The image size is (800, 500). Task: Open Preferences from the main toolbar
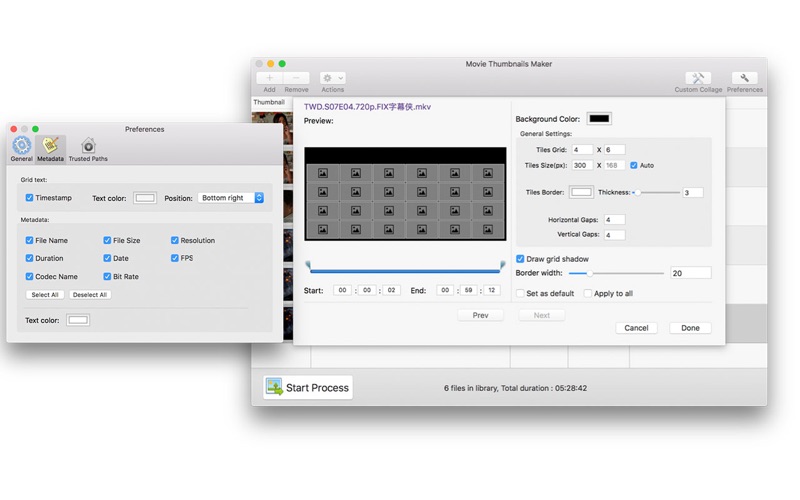tap(744, 79)
